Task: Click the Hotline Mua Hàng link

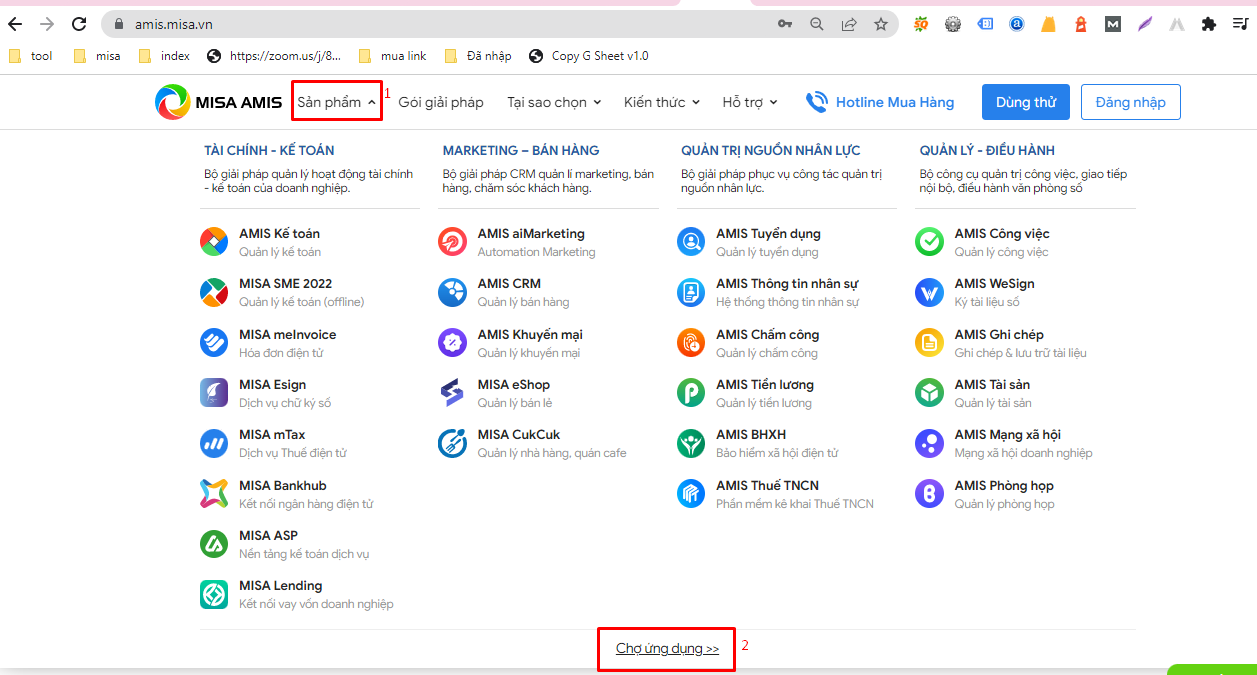Action: (880, 102)
